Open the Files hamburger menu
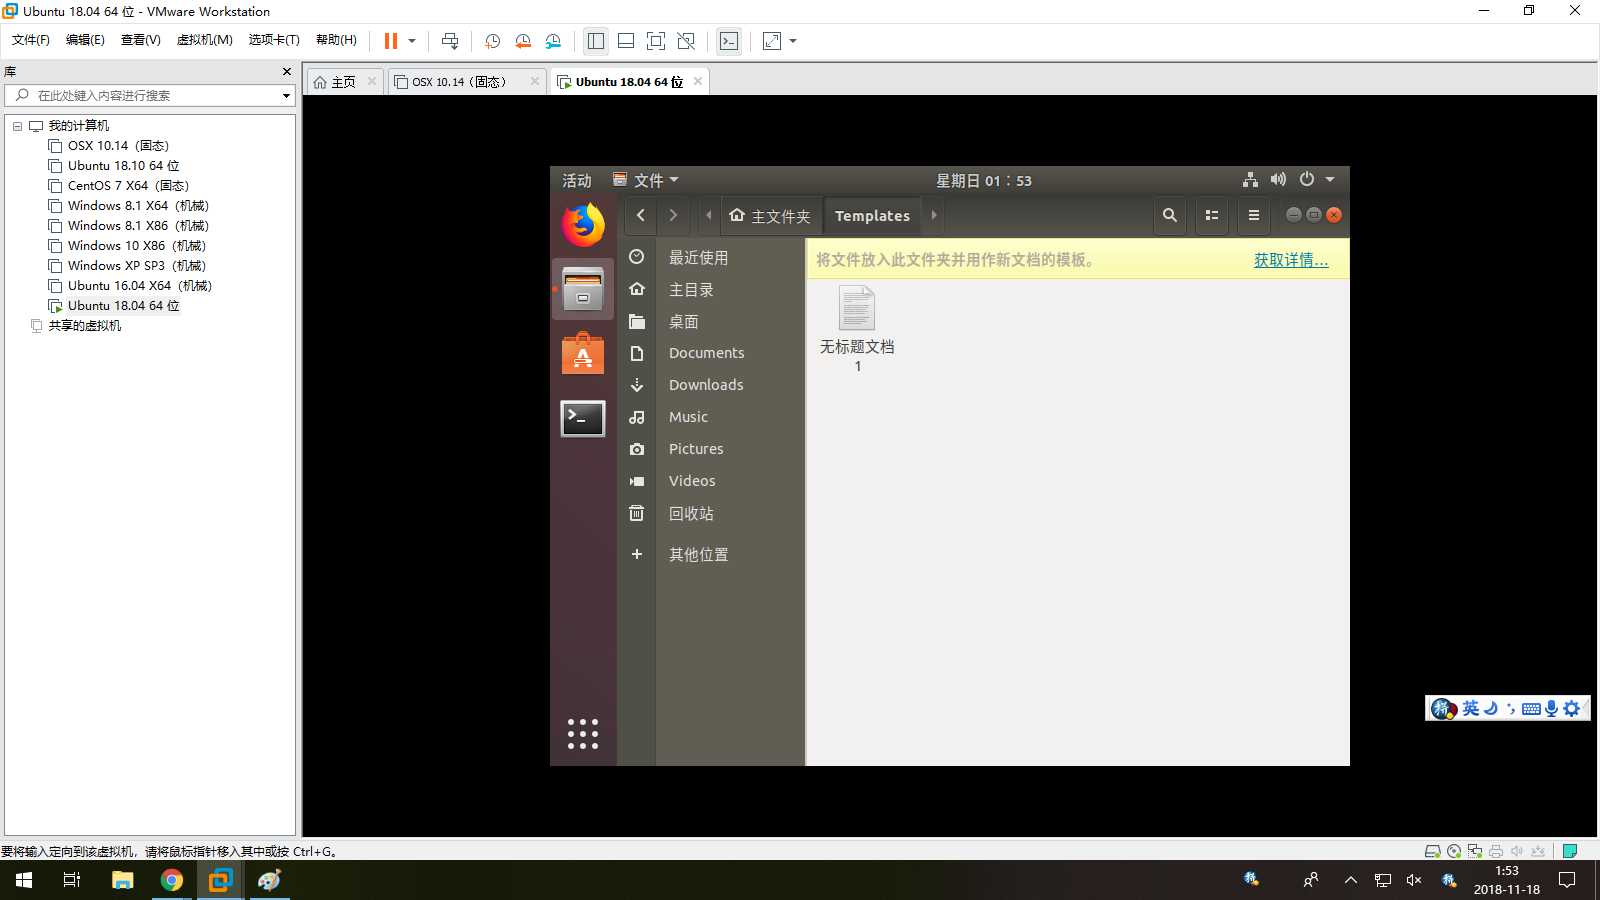This screenshot has height=900, width=1600. 1253,215
